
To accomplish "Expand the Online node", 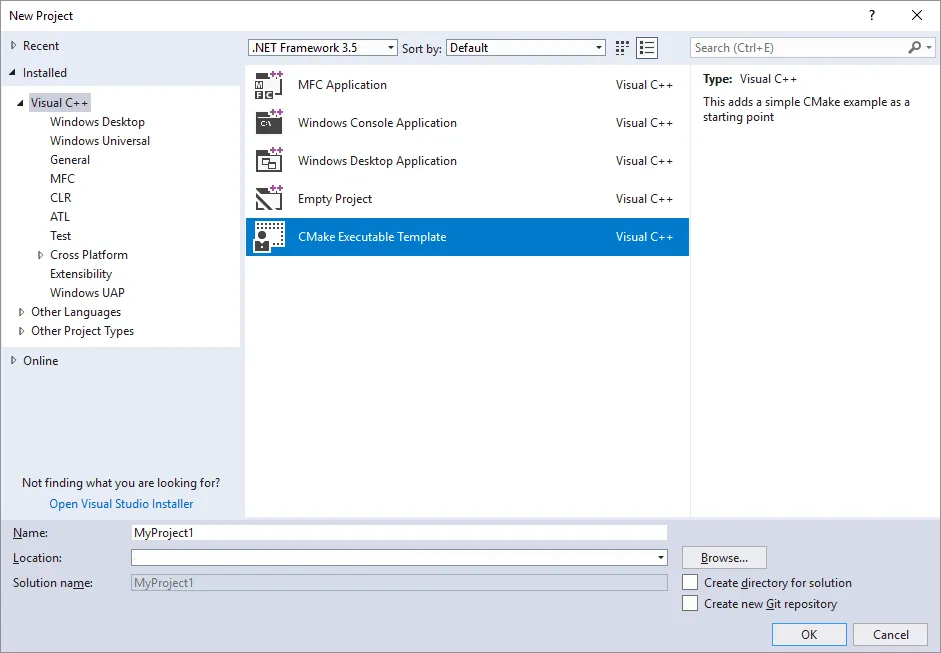I will point(13,361).
